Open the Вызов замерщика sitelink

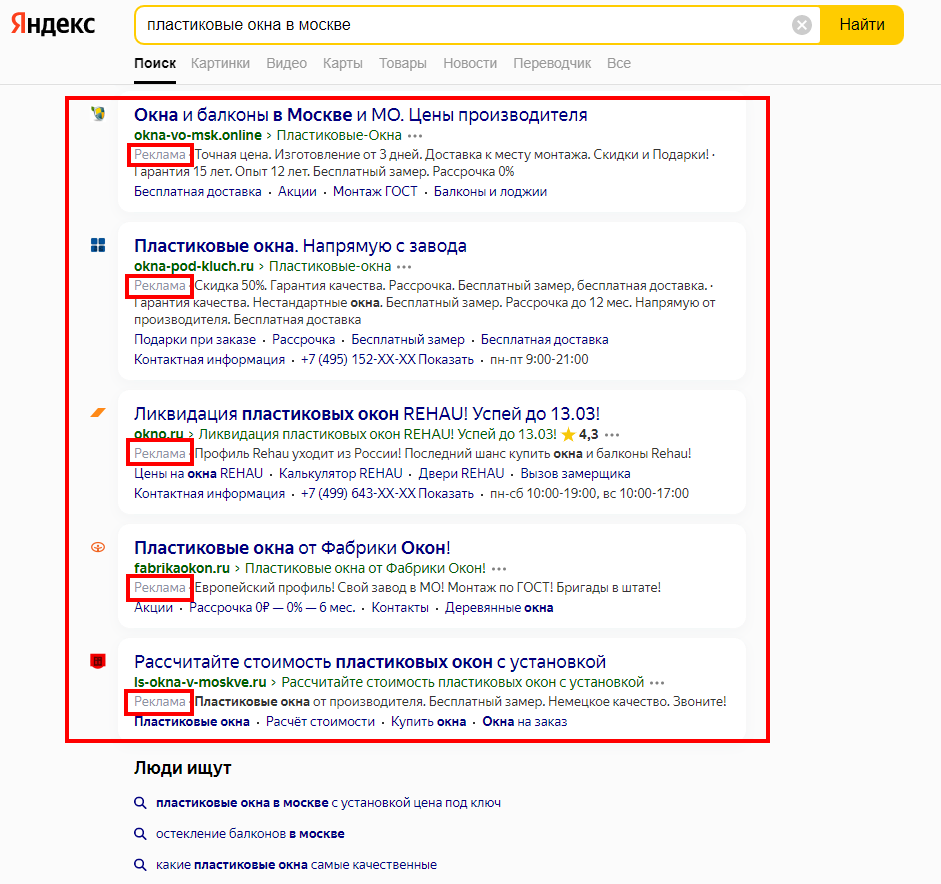click(576, 473)
